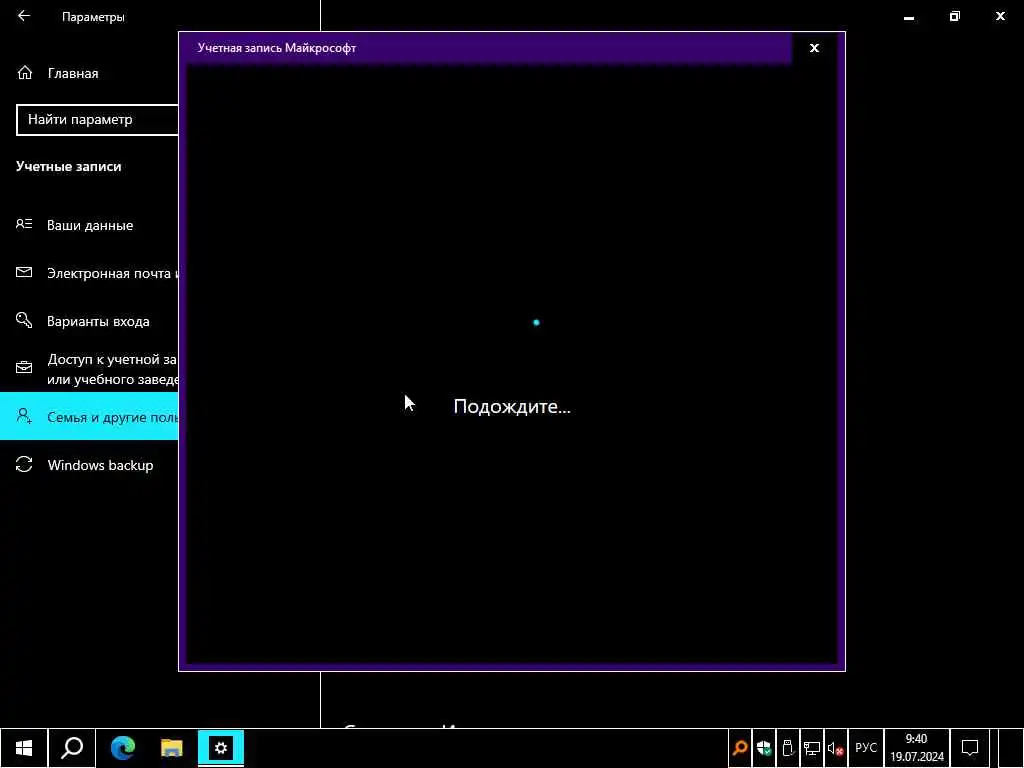Go back with the Settings back arrow

pyautogui.click(x=24, y=16)
